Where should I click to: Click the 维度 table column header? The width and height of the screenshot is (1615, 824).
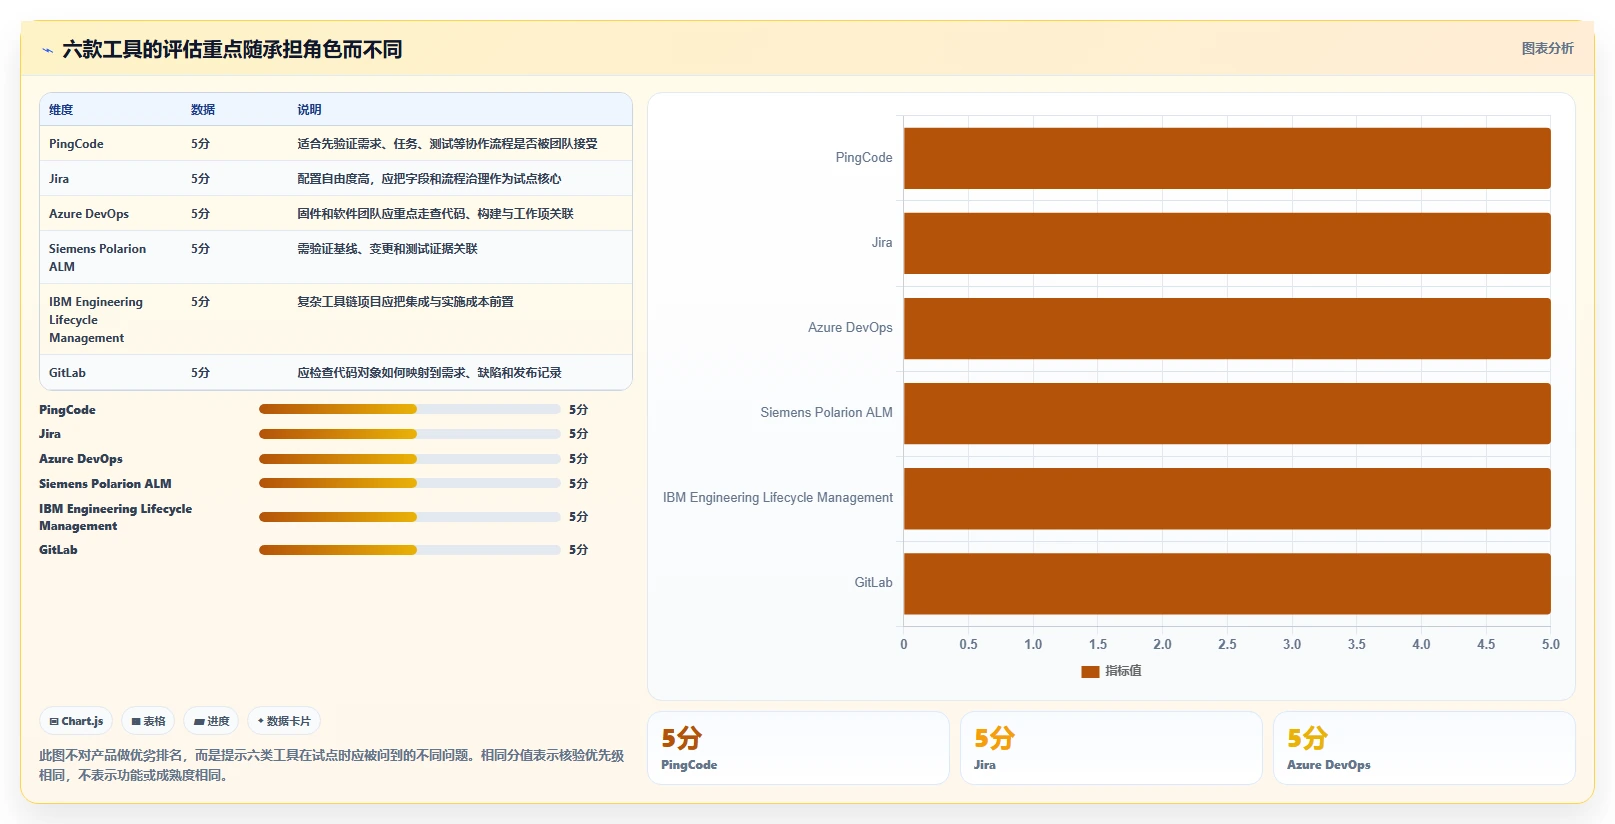[61, 110]
